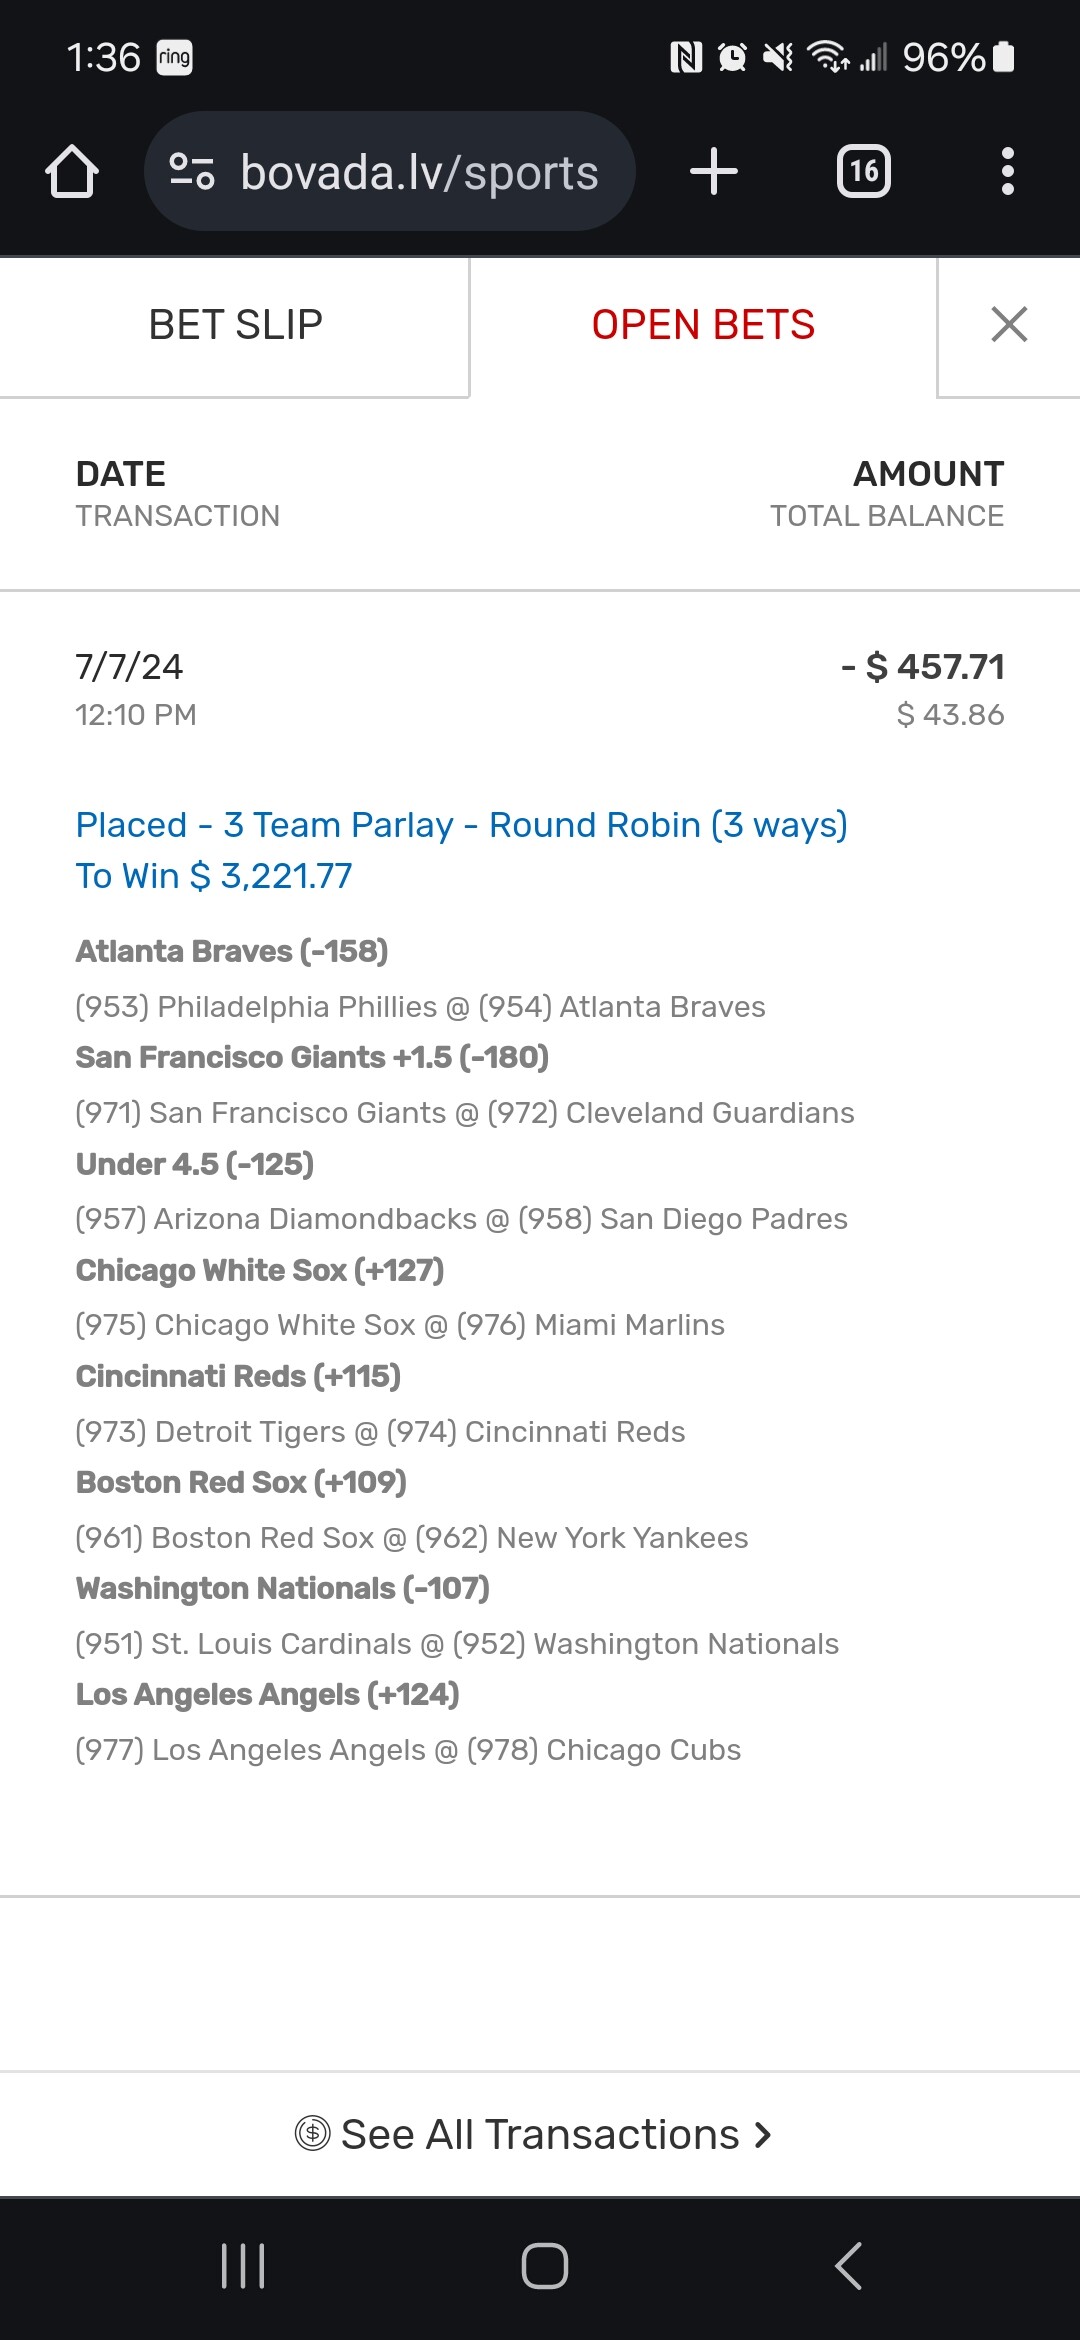Tap the - $ 457.71 amount entry
1080x2340 pixels.
pyautogui.click(x=922, y=667)
